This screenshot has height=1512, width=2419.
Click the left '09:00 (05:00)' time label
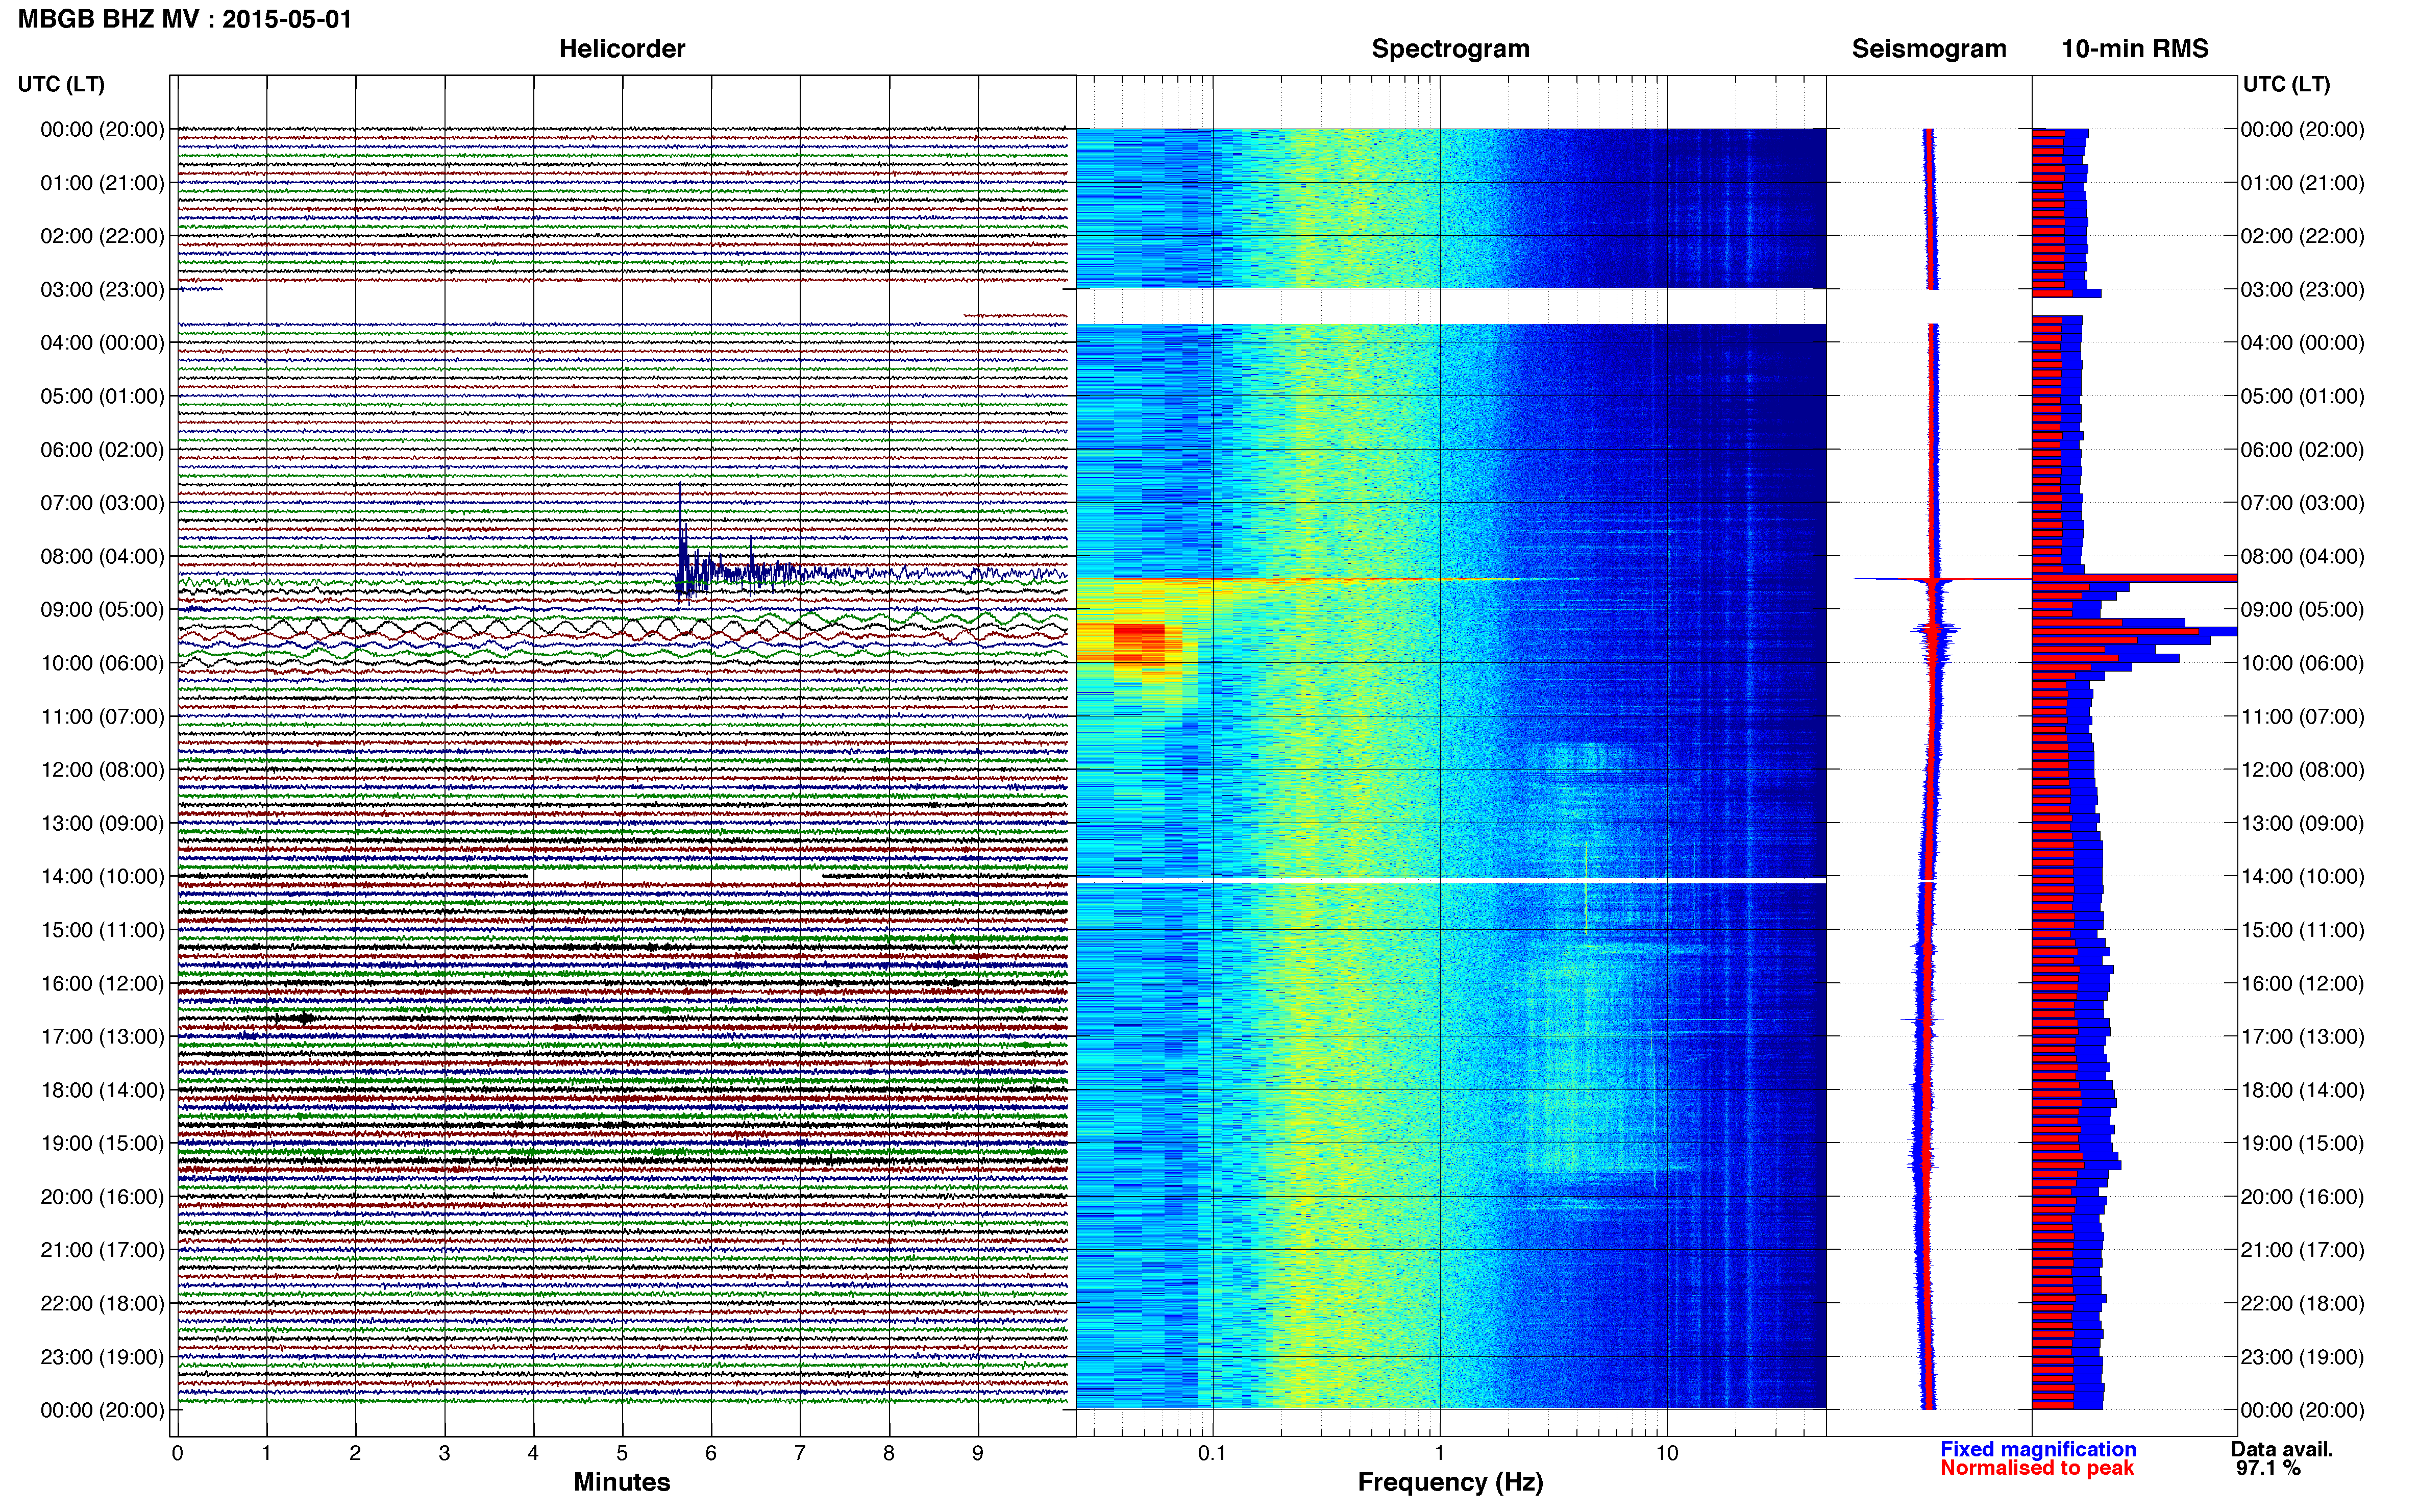(102, 609)
